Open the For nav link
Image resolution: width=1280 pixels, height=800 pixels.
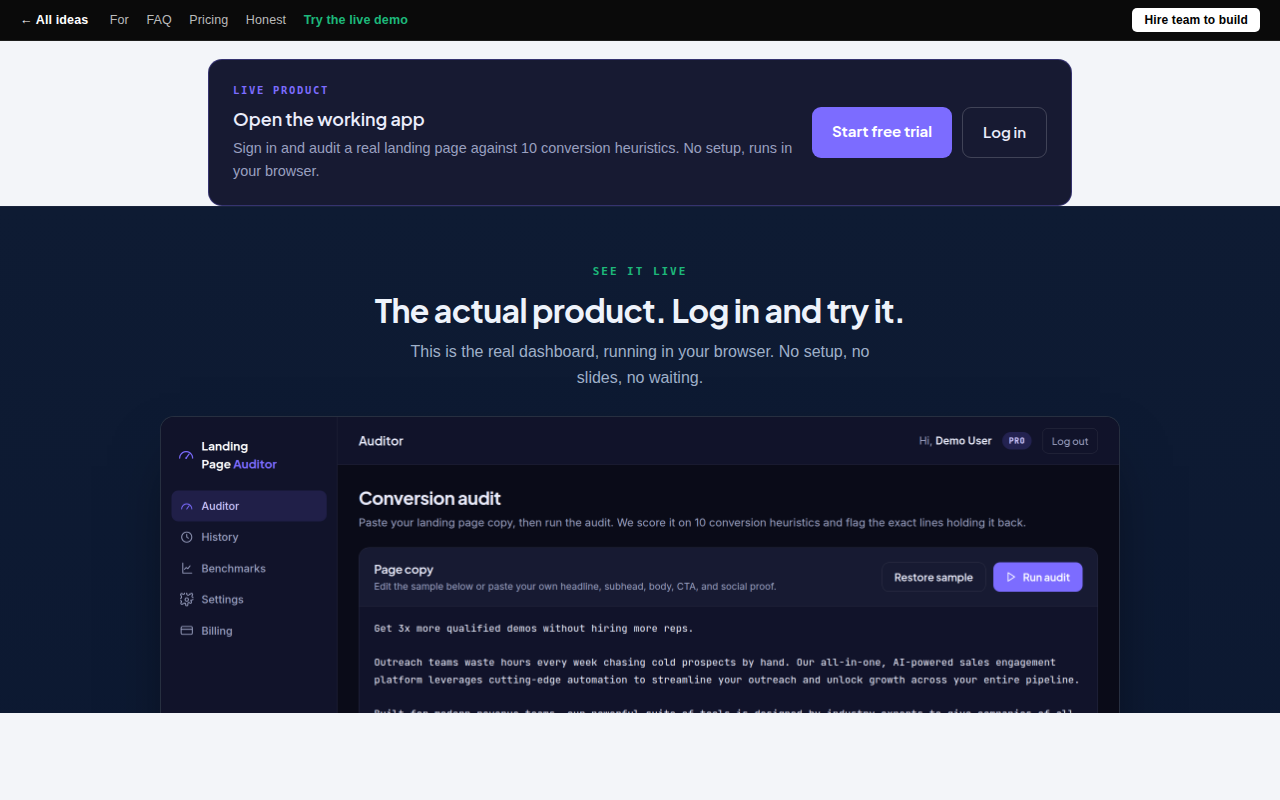119,20
